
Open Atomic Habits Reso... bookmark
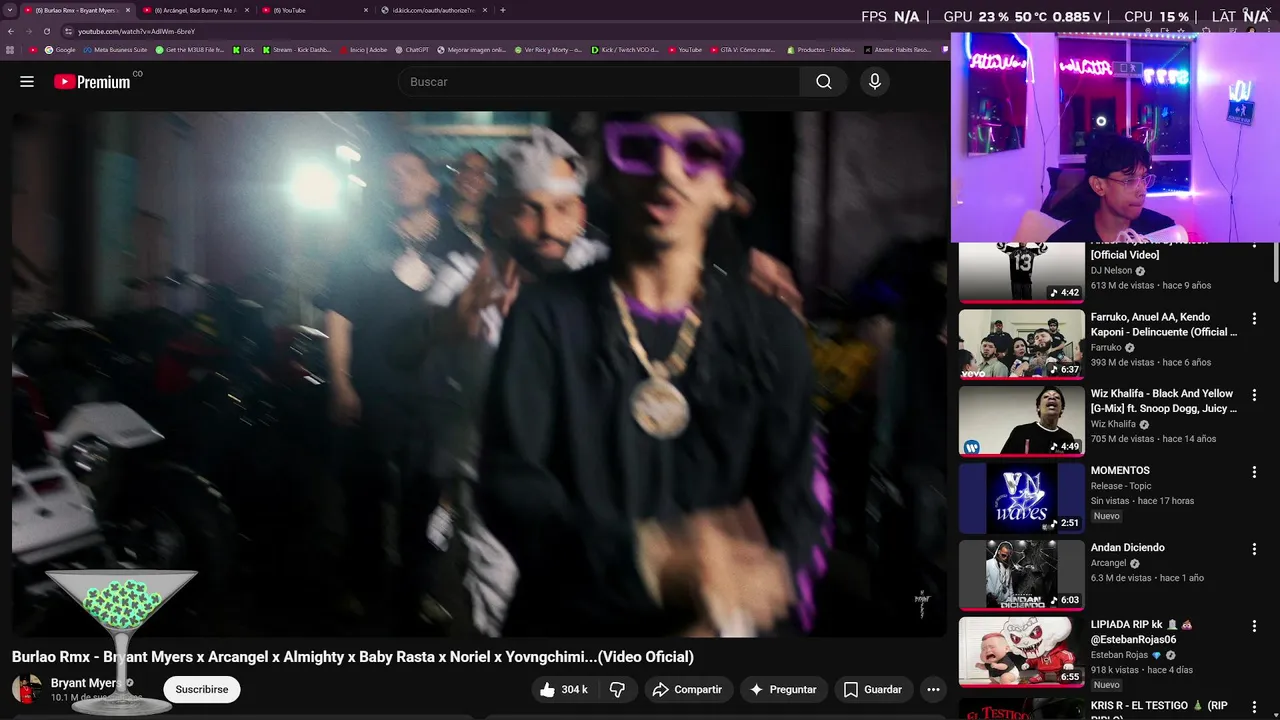point(897,49)
